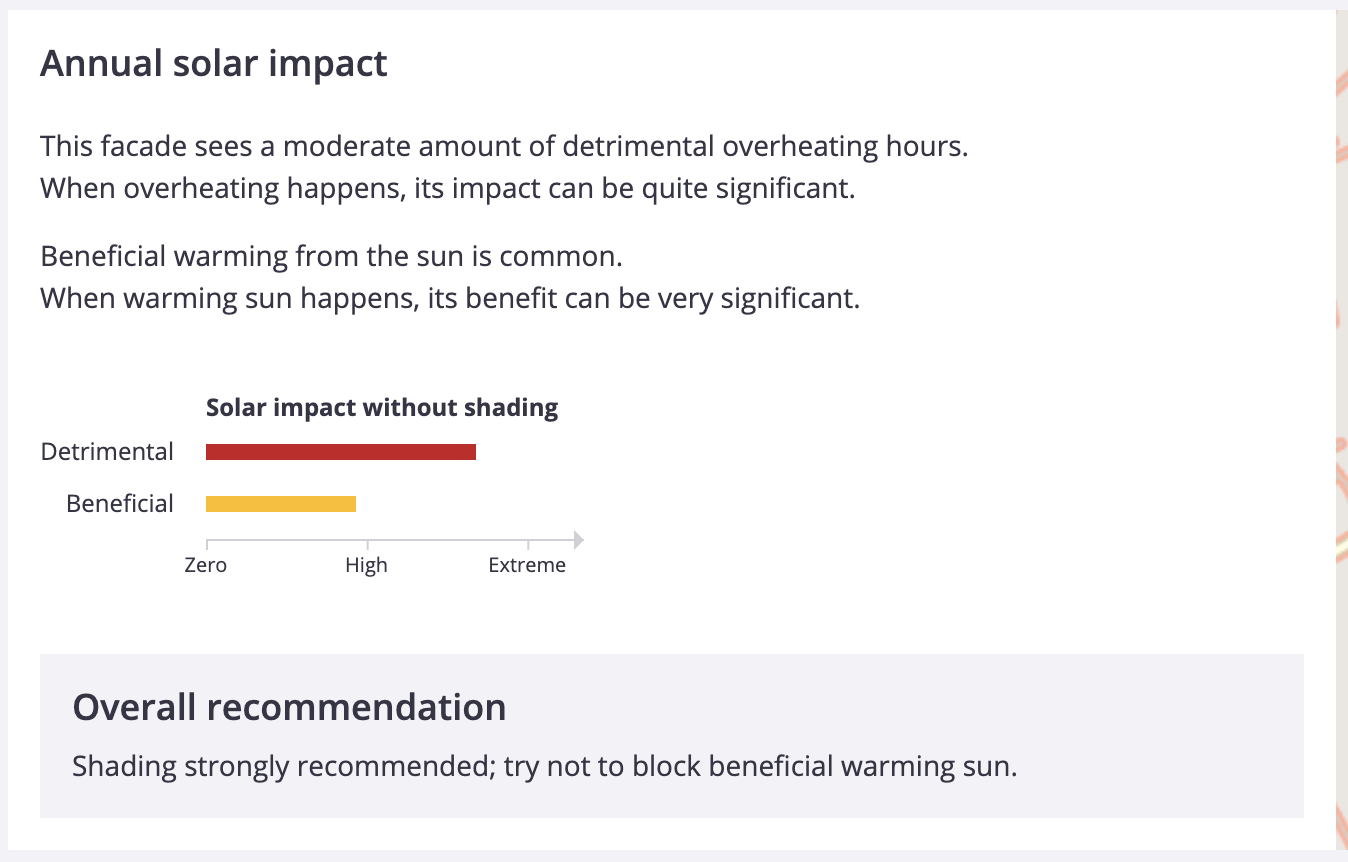The image size is (1348, 862).
Task: Click the red Detrimental impact bar
Action: (341, 452)
